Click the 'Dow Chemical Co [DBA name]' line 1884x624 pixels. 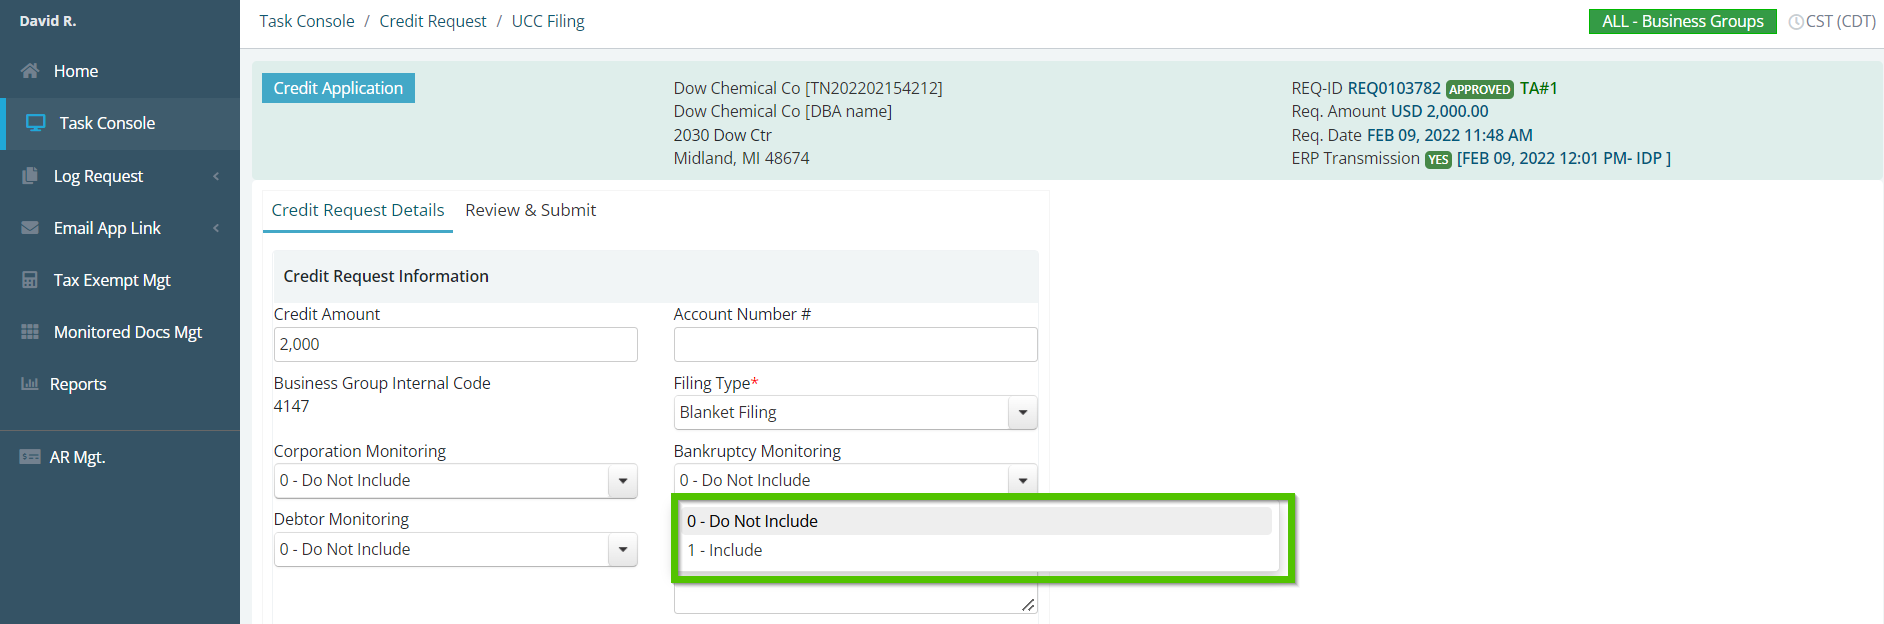[x=783, y=111]
